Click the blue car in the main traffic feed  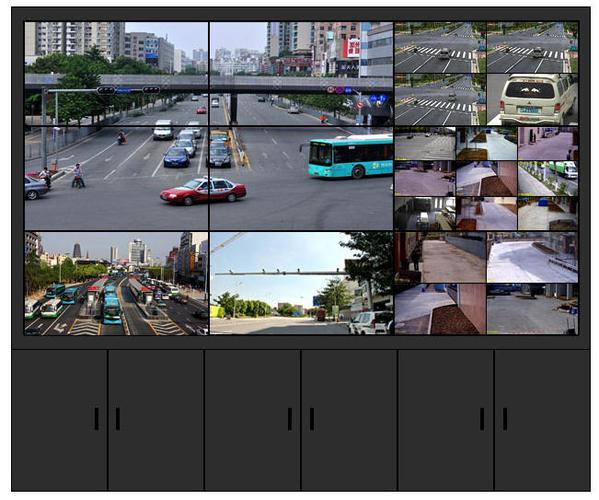tap(176, 157)
